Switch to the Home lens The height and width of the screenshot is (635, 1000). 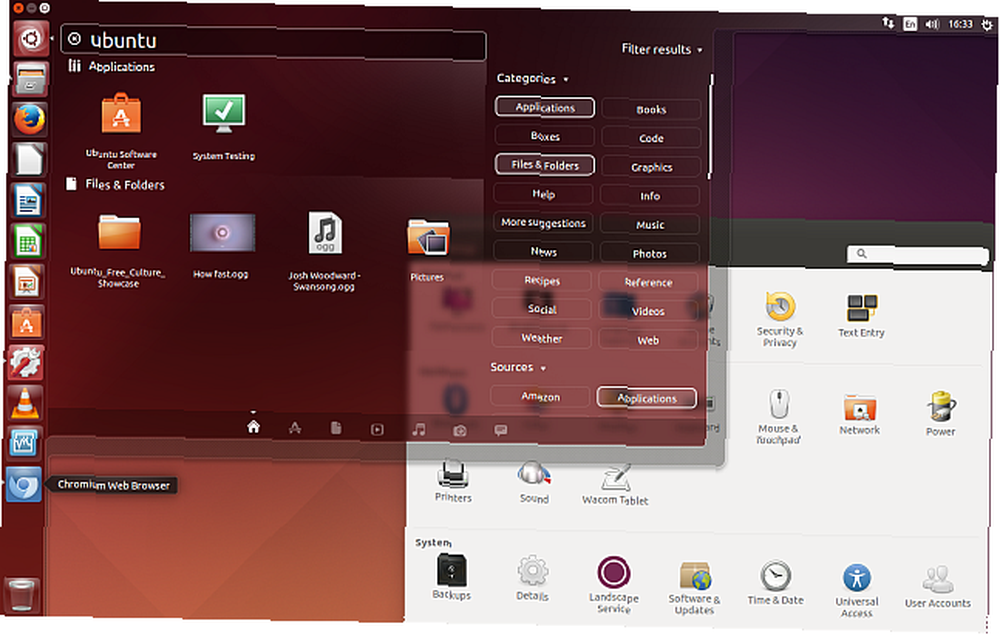(253, 427)
